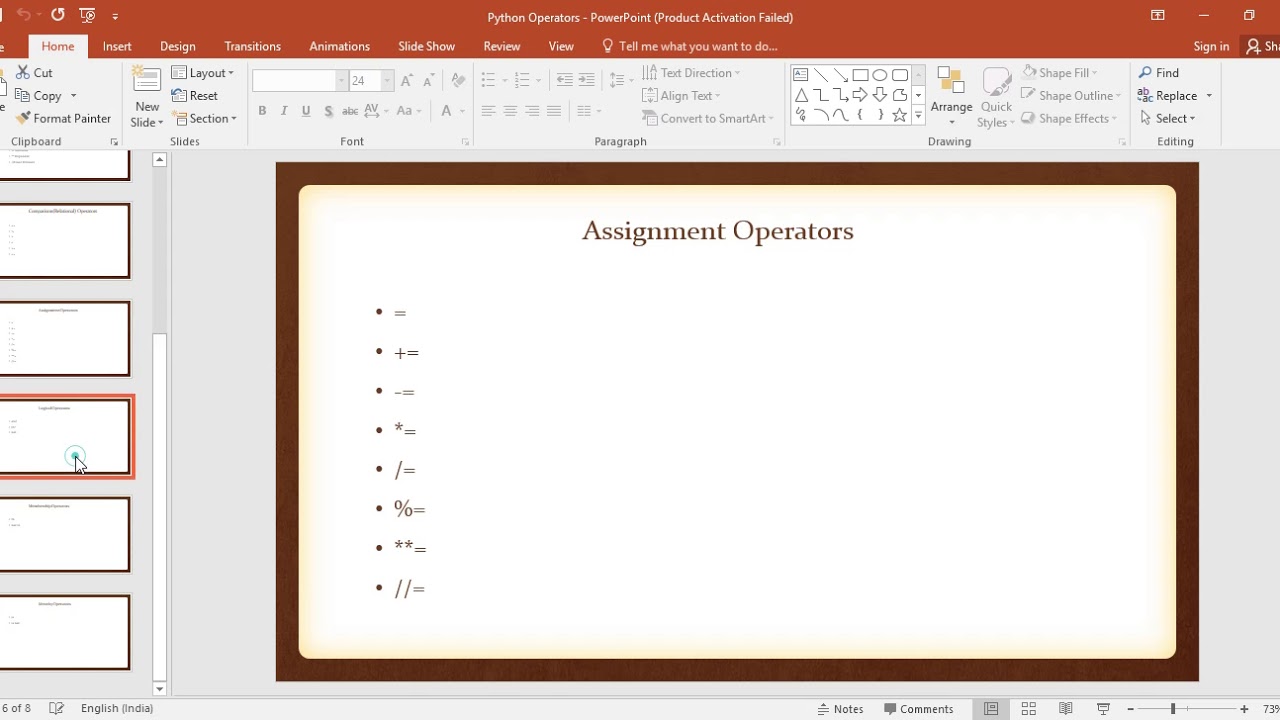
Task: Open the Arrange shapes menu
Action: click(951, 98)
